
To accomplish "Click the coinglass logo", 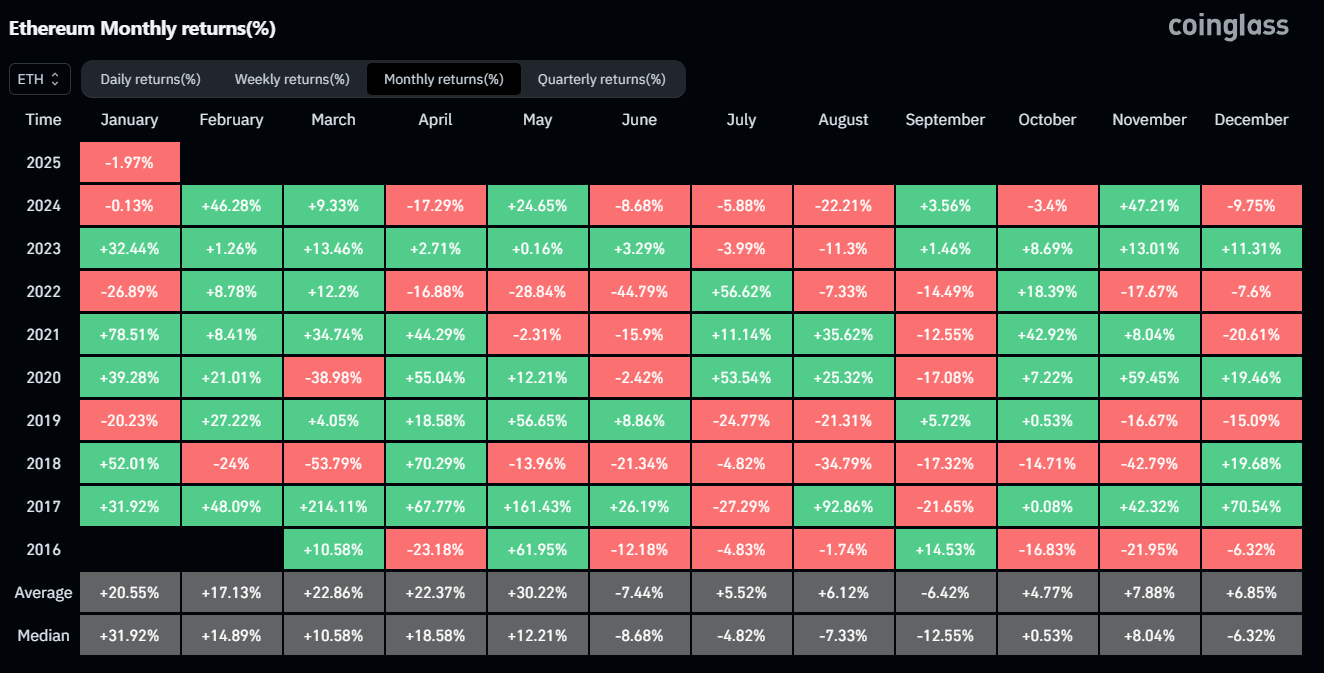I will 1228,27.
